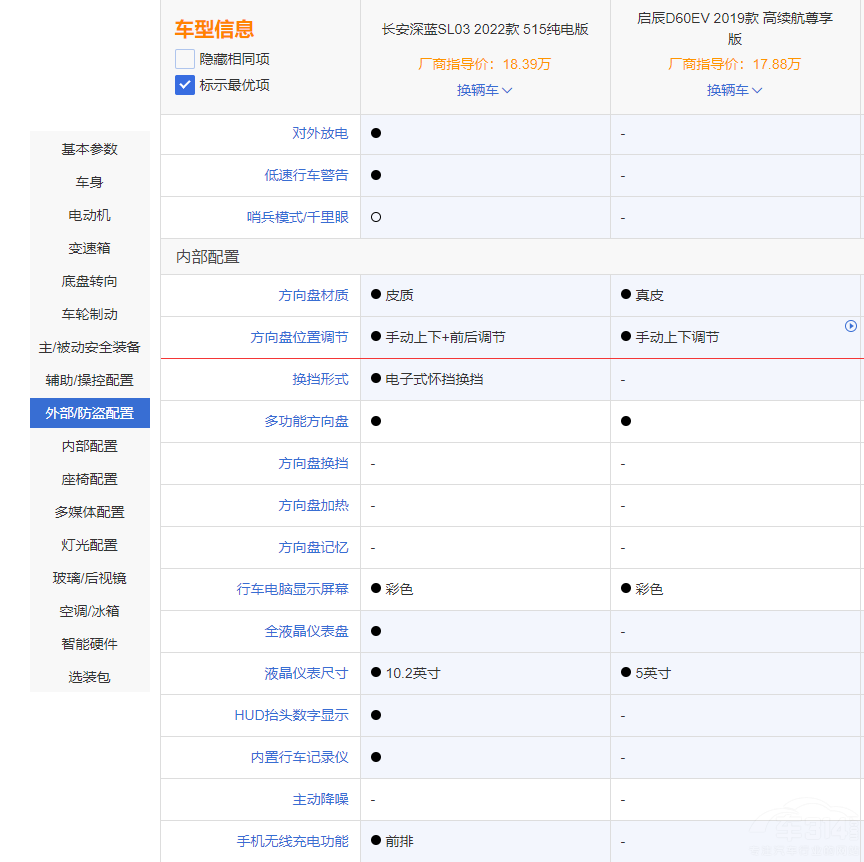Open the 灯光配置 section

tap(89, 545)
